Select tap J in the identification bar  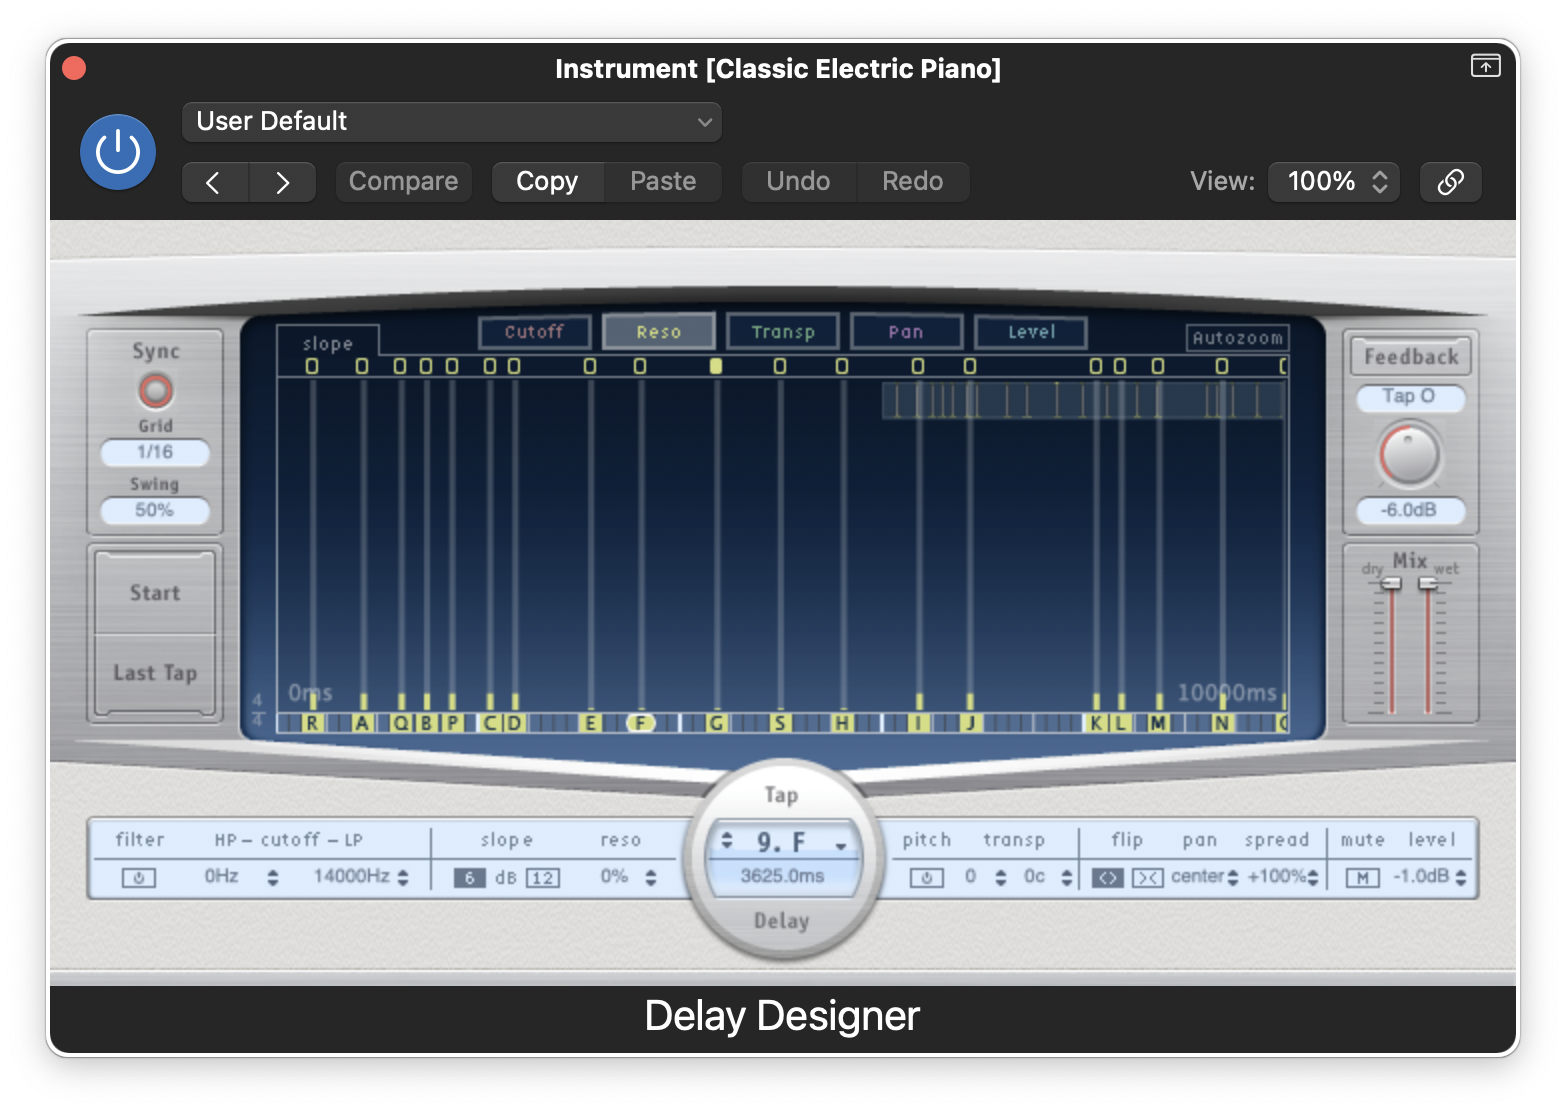[x=970, y=723]
